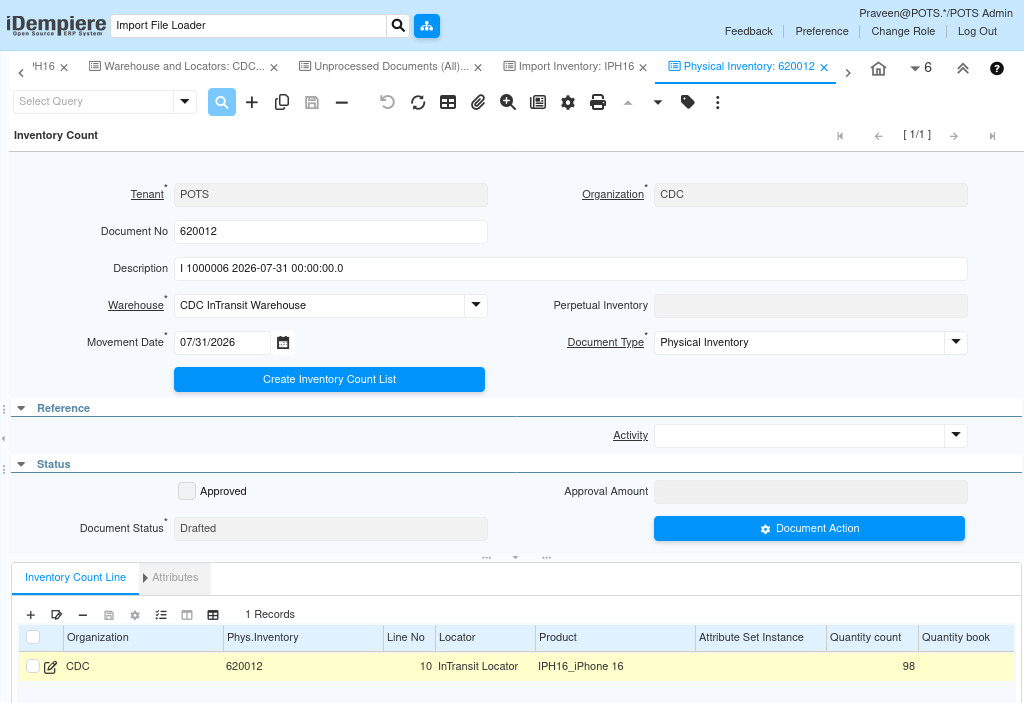The image size is (1024, 703).
Task: Toggle grid view in main toolbar
Action: click(448, 103)
